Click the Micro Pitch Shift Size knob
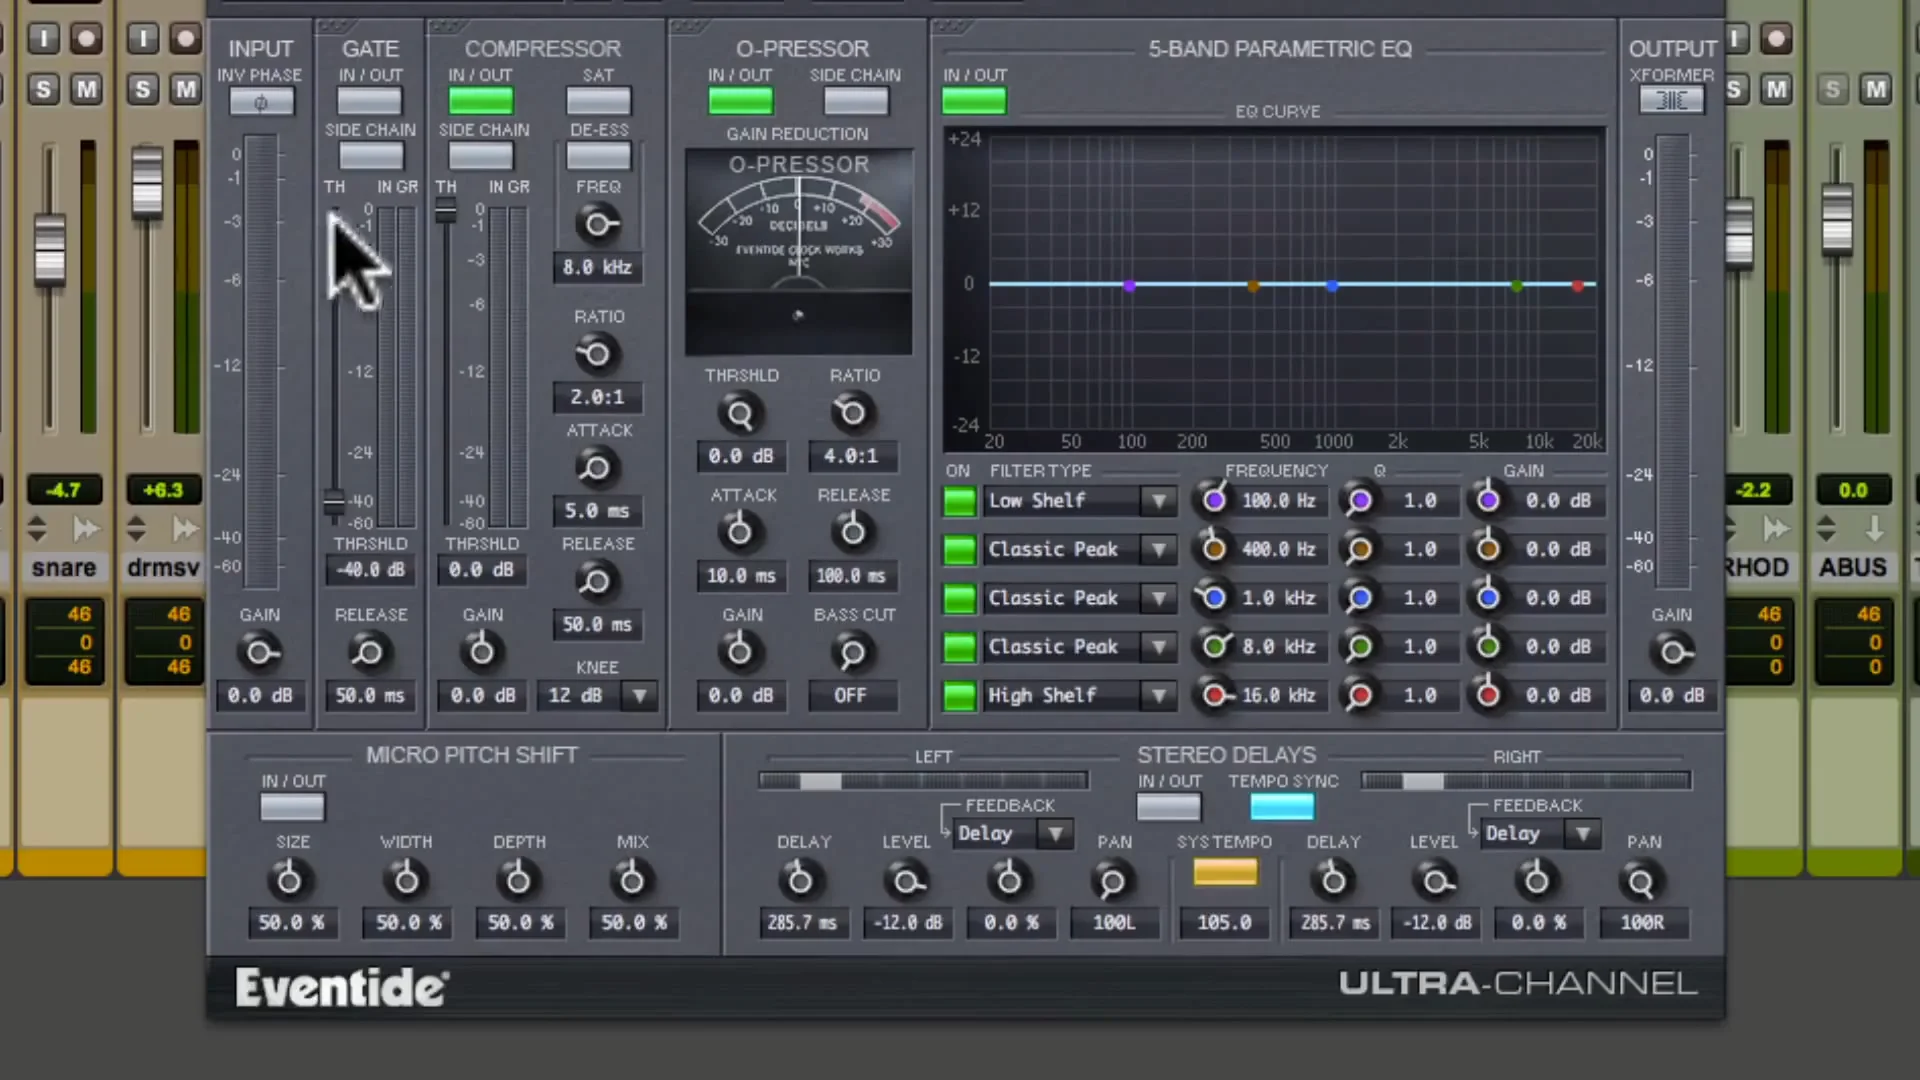The image size is (1920, 1080). (x=289, y=881)
